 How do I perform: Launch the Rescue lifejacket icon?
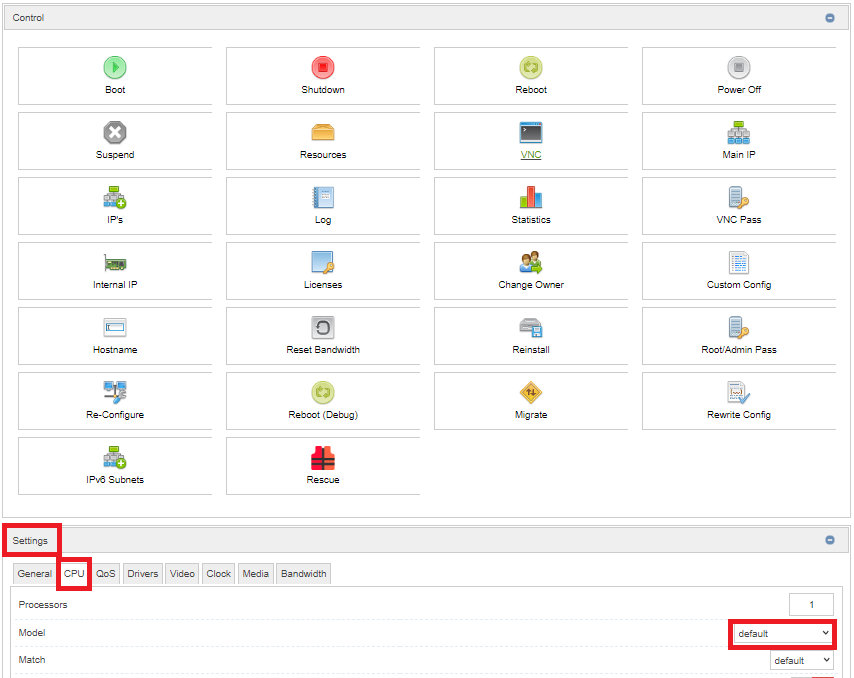click(x=323, y=458)
